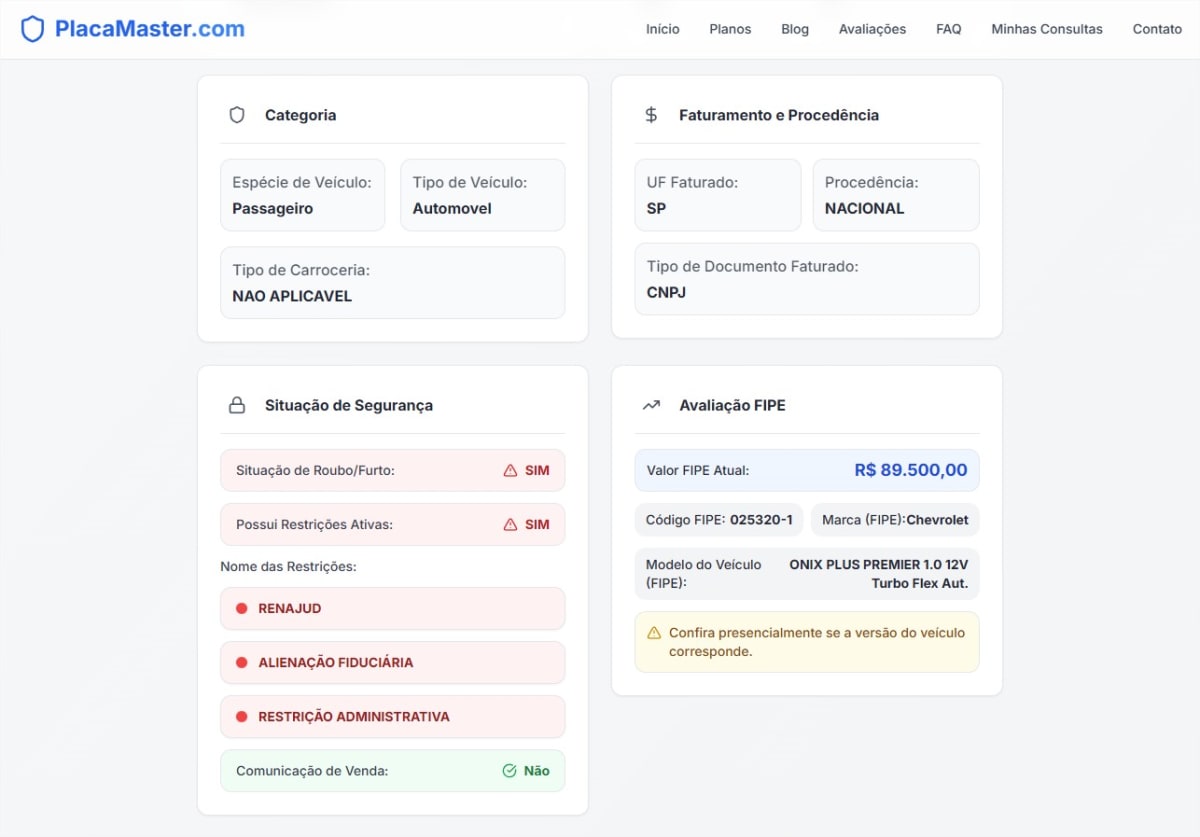The image size is (1200, 837).
Task: Click the RENAJUD restriction label
Action: point(290,608)
